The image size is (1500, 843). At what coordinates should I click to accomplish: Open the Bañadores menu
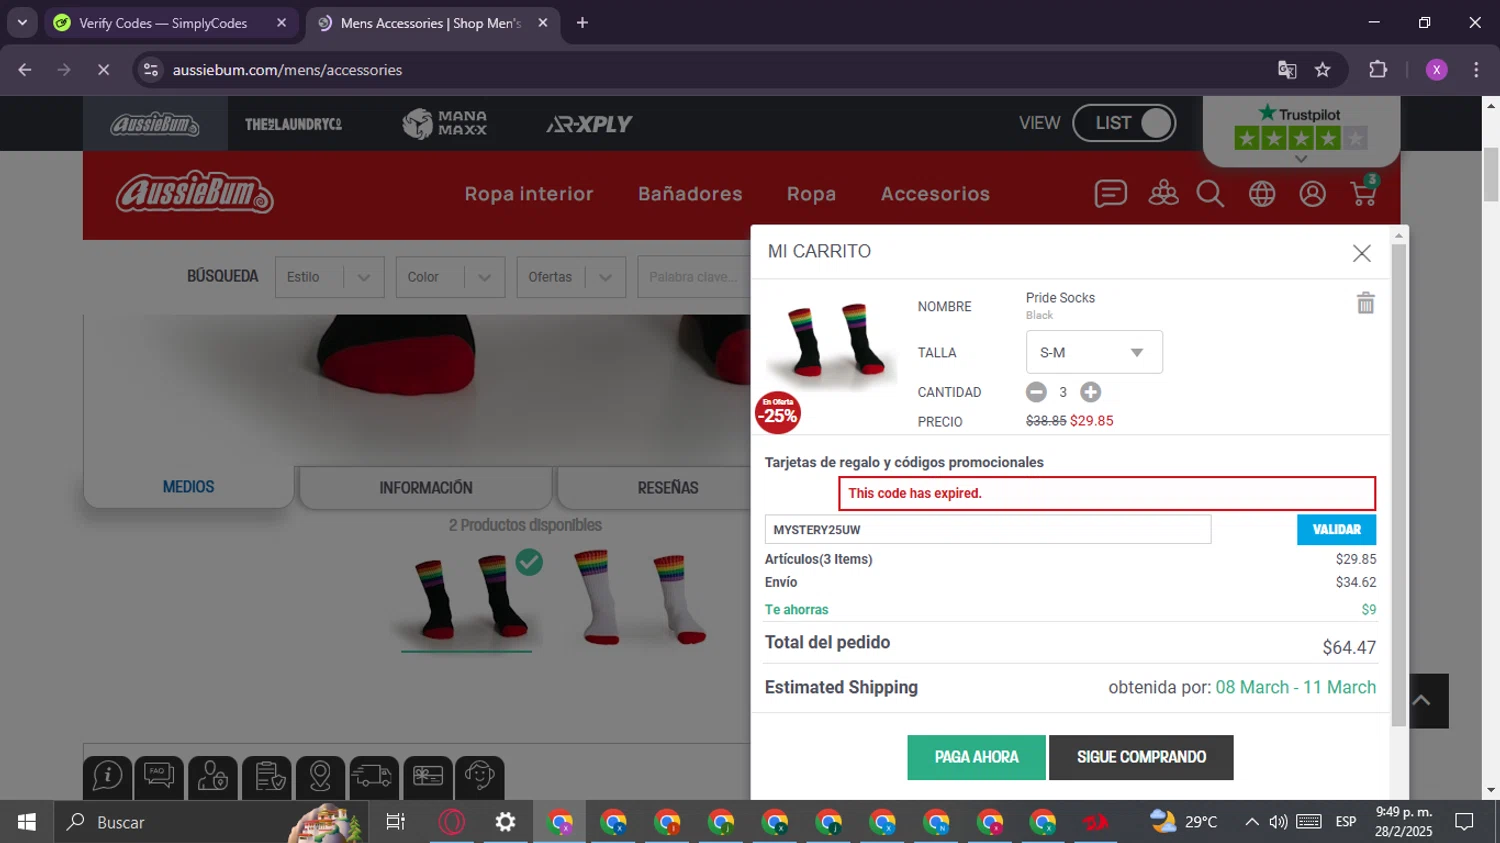690,194
